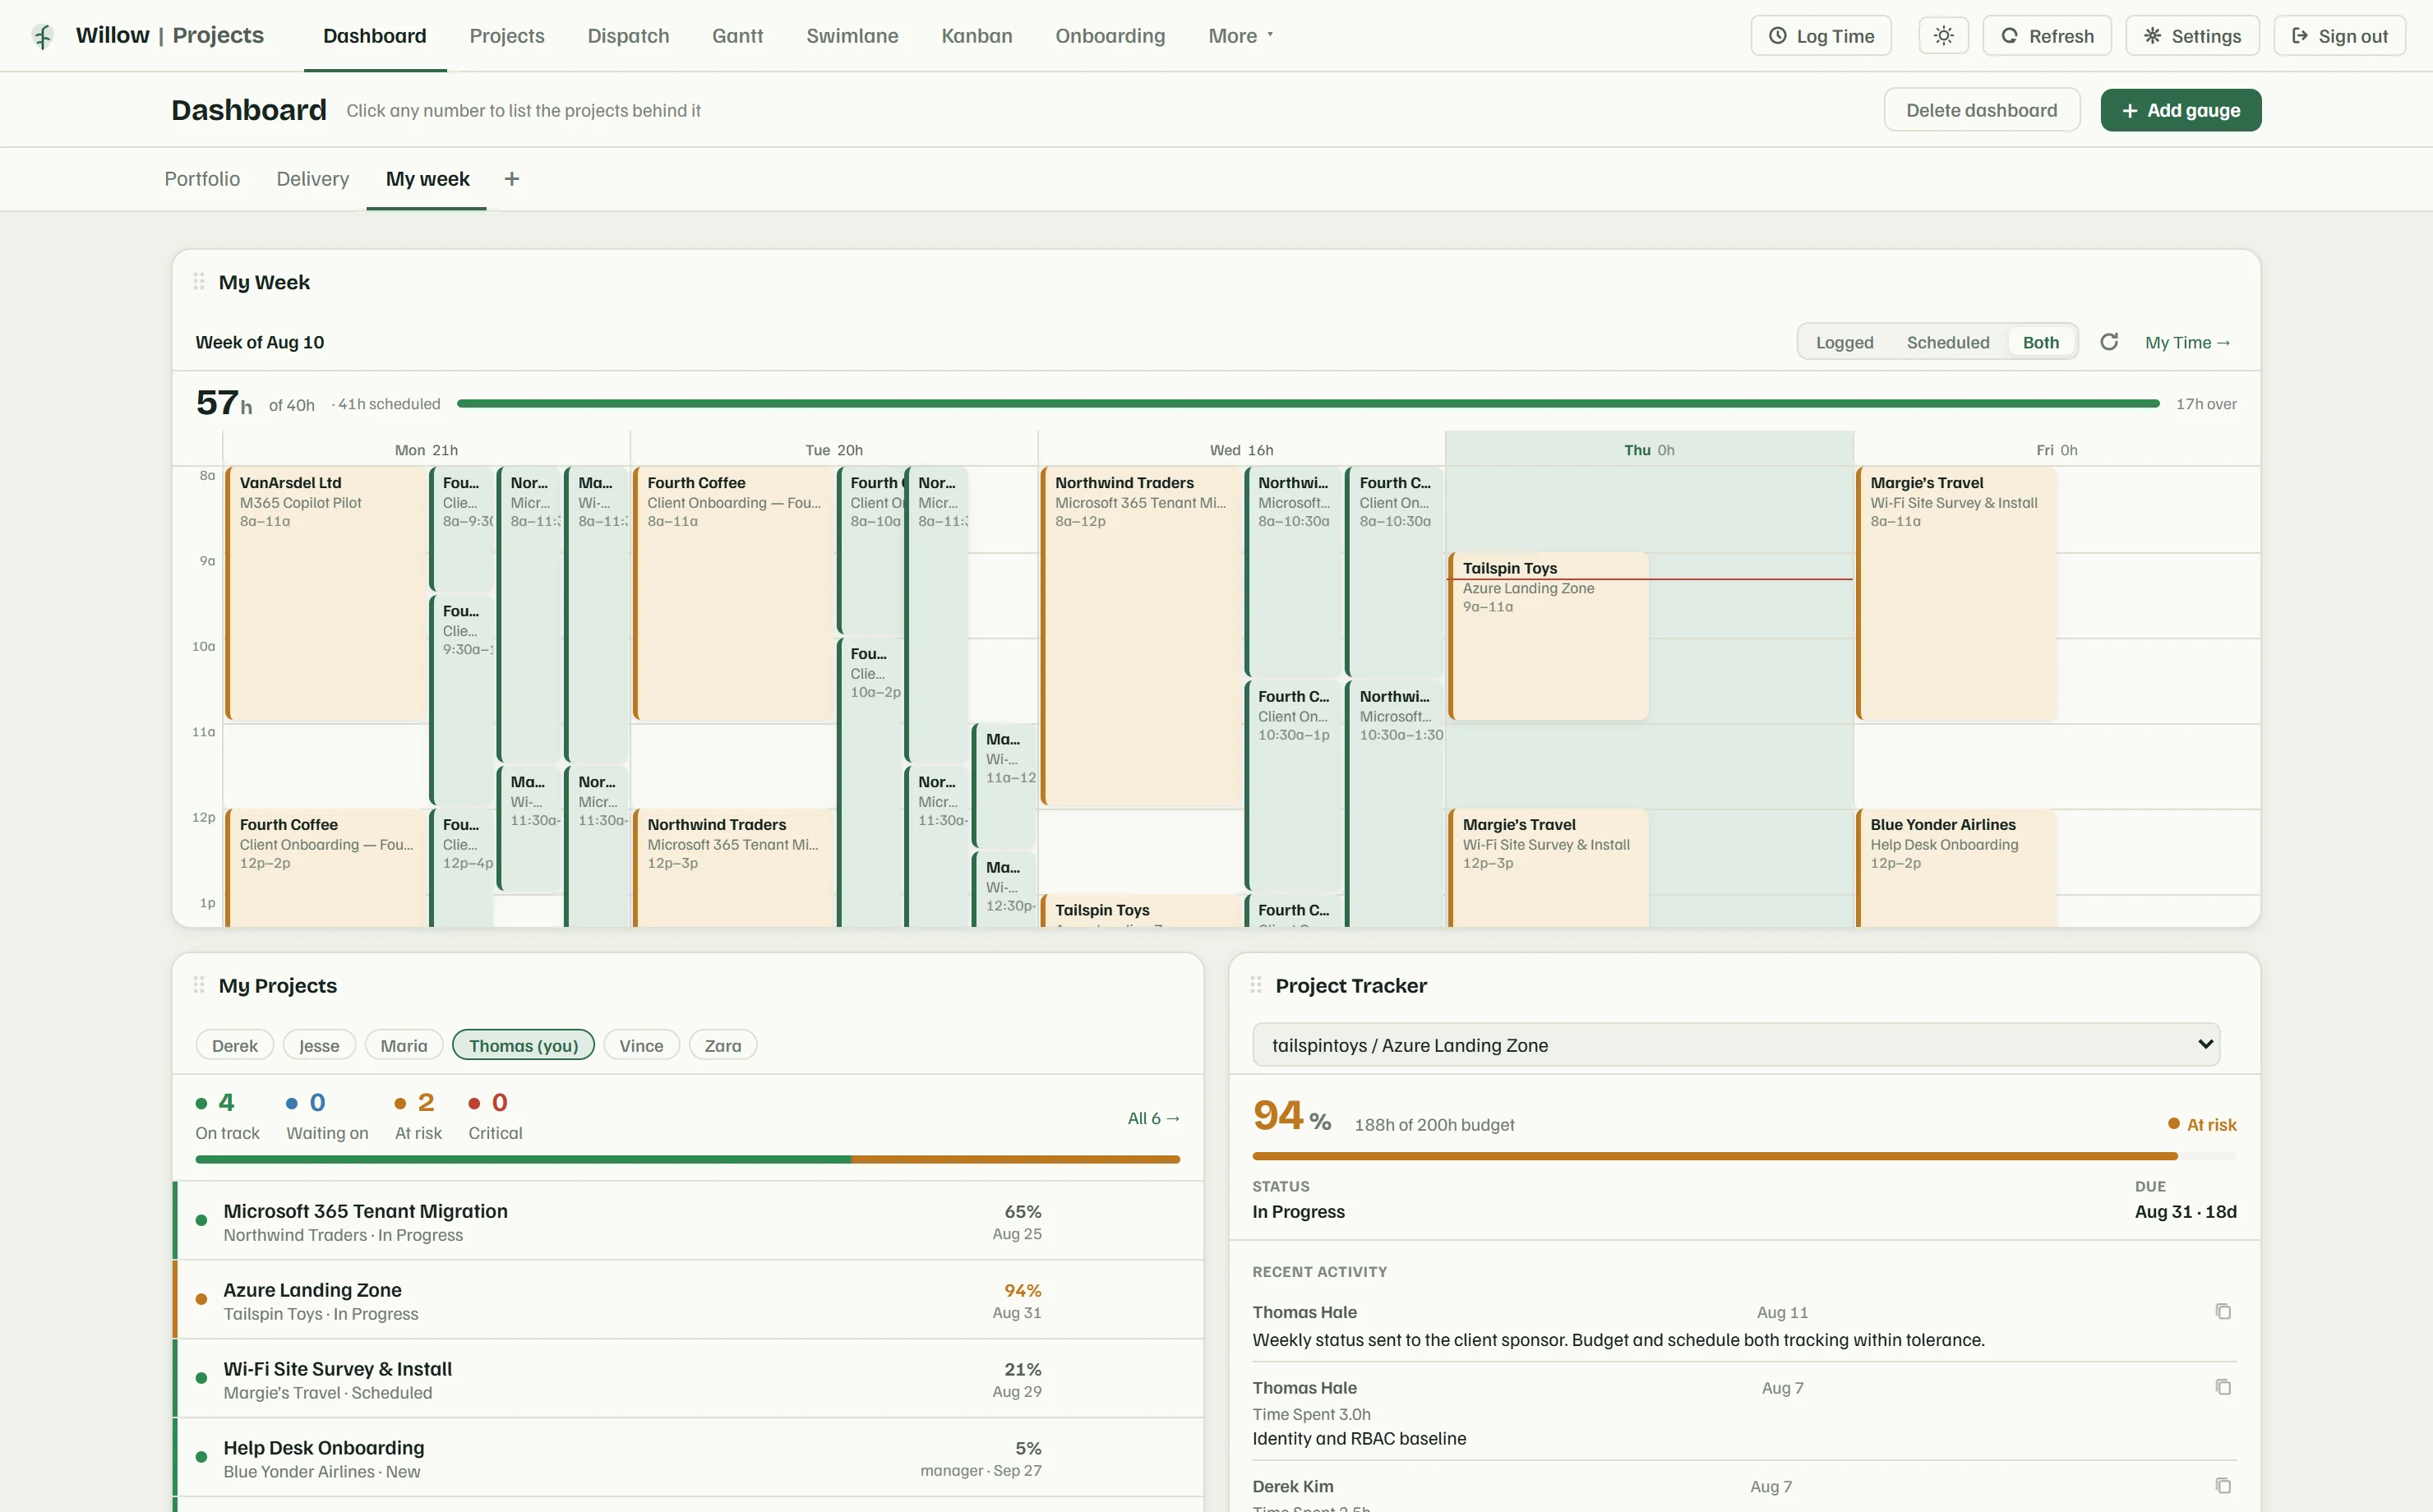Click the Mon 21h day column header

[x=426, y=450]
